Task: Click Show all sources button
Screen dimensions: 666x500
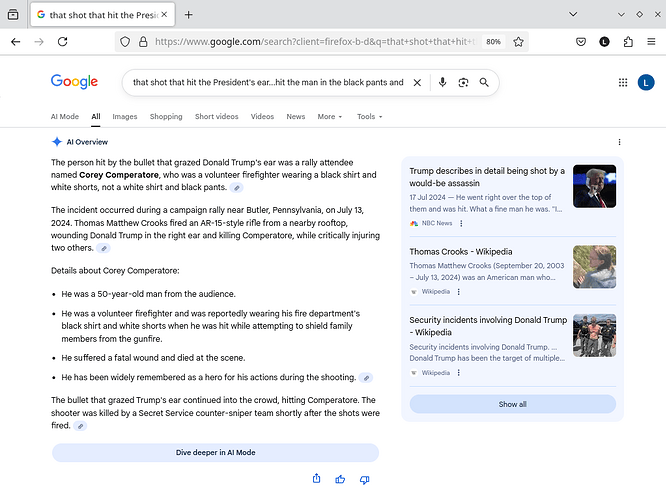Action: 513,404
